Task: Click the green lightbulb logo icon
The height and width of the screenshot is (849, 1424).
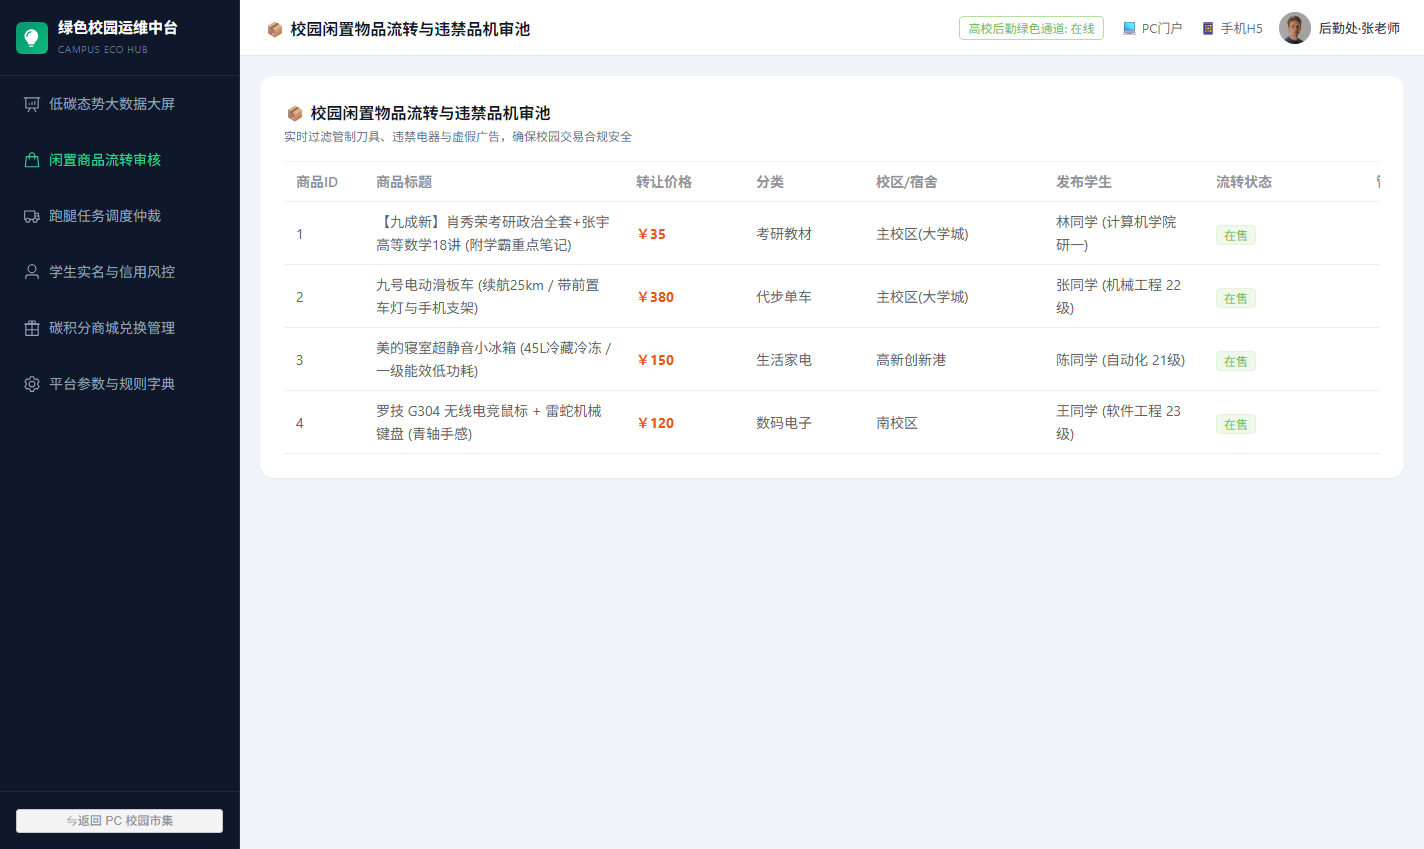Action: coord(32,38)
